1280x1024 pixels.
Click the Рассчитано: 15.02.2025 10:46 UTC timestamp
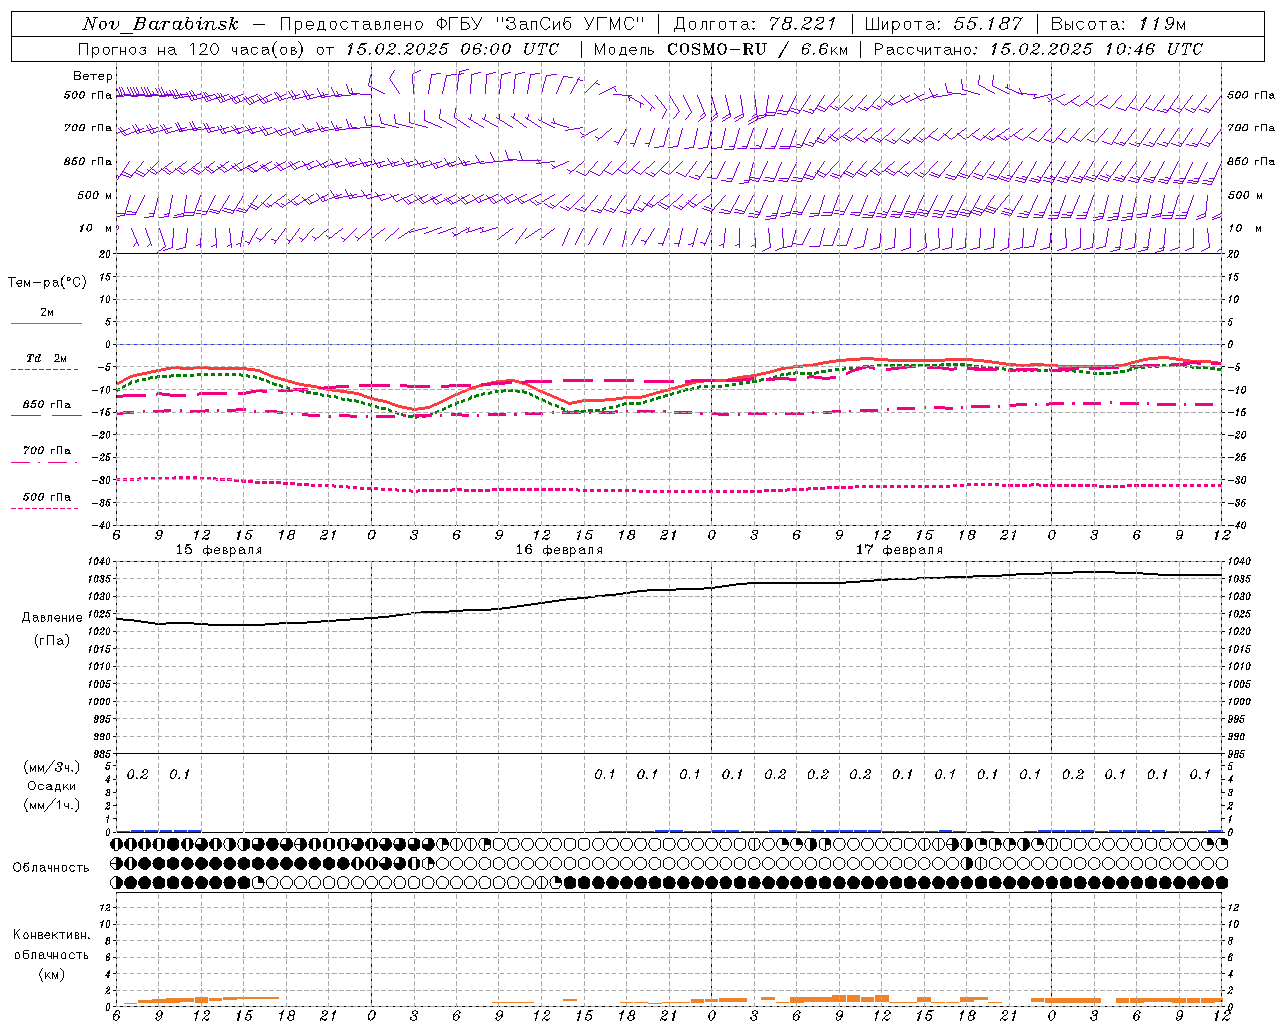(x=1038, y=49)
